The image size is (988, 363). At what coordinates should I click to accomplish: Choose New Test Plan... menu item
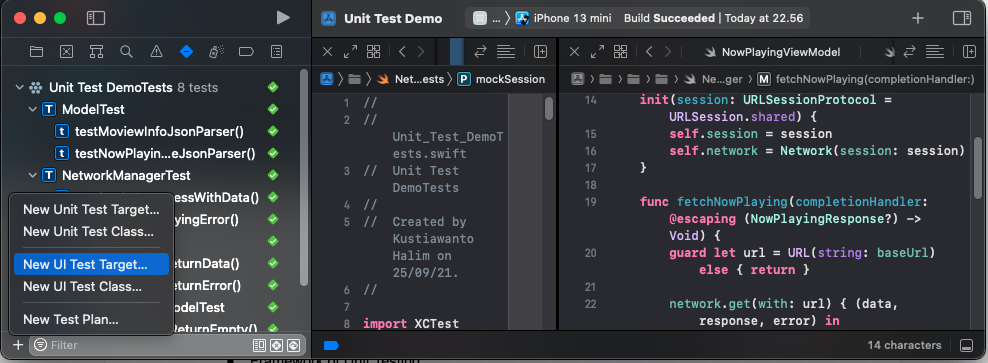point(91,320)
